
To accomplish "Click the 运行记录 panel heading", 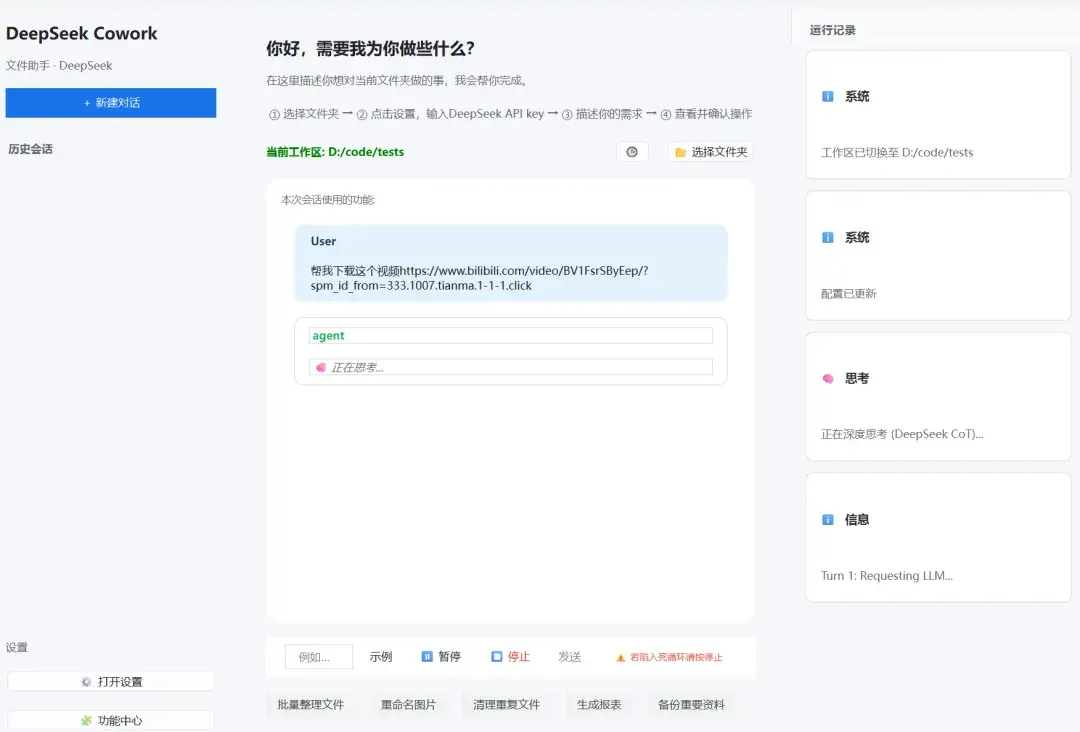I will tap(833, 30).
